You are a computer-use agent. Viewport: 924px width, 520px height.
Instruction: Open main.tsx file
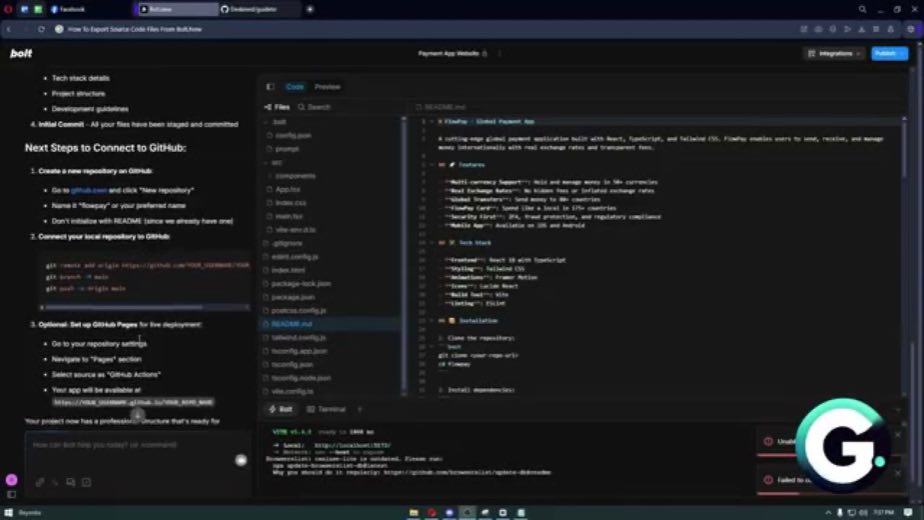point(289,217)
